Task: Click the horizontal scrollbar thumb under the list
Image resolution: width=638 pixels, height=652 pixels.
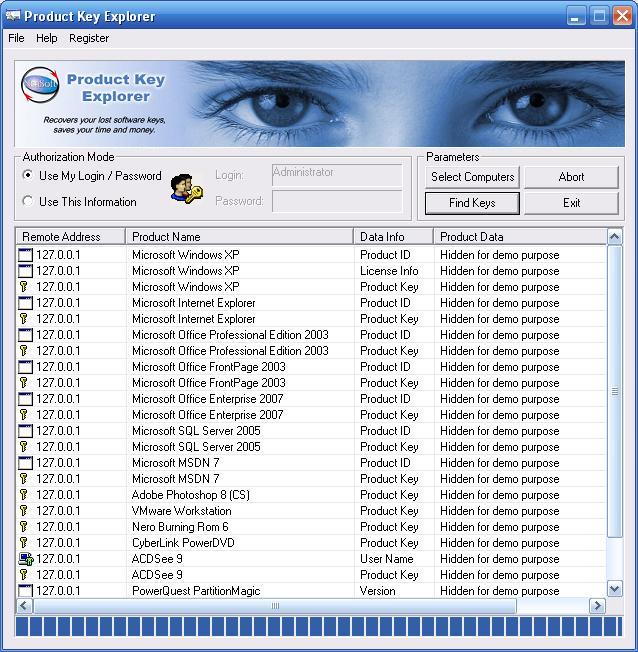Action: tap(276, 606)
